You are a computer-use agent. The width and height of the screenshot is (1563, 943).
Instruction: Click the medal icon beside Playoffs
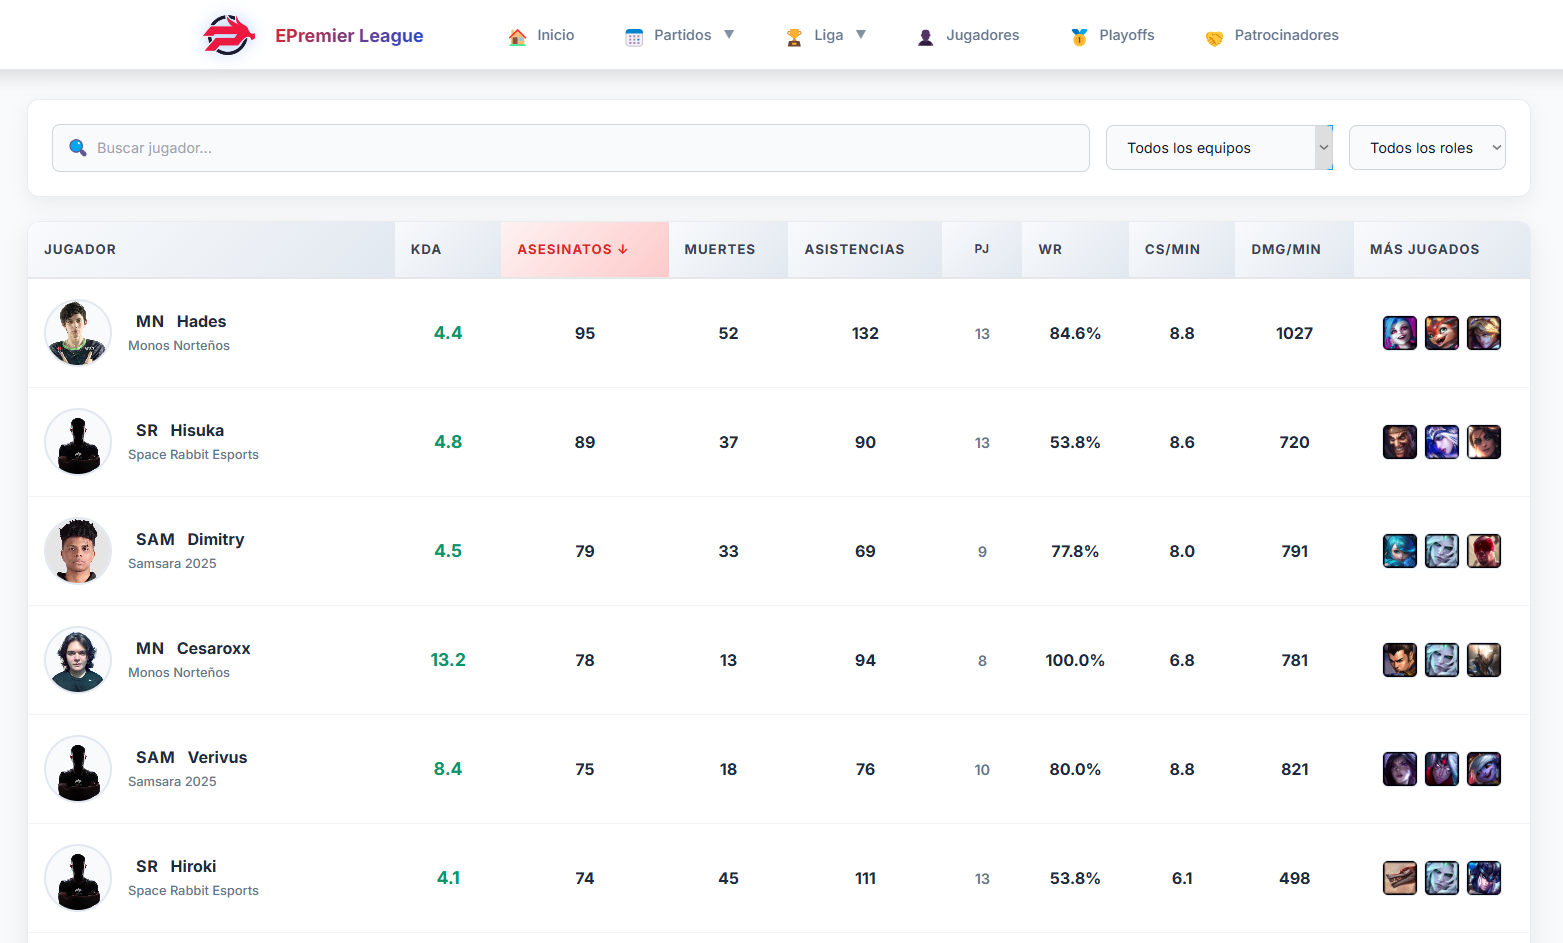tap(1079, 37)
